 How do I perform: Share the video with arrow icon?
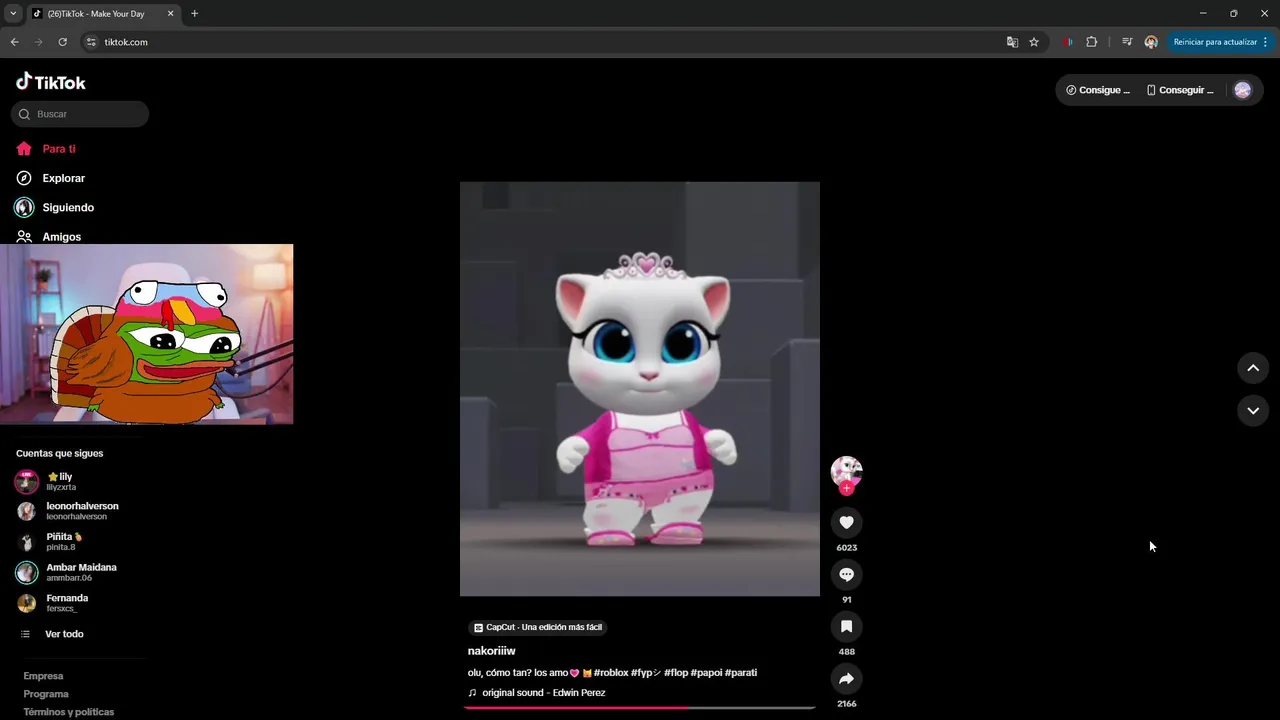click(846, 678)
